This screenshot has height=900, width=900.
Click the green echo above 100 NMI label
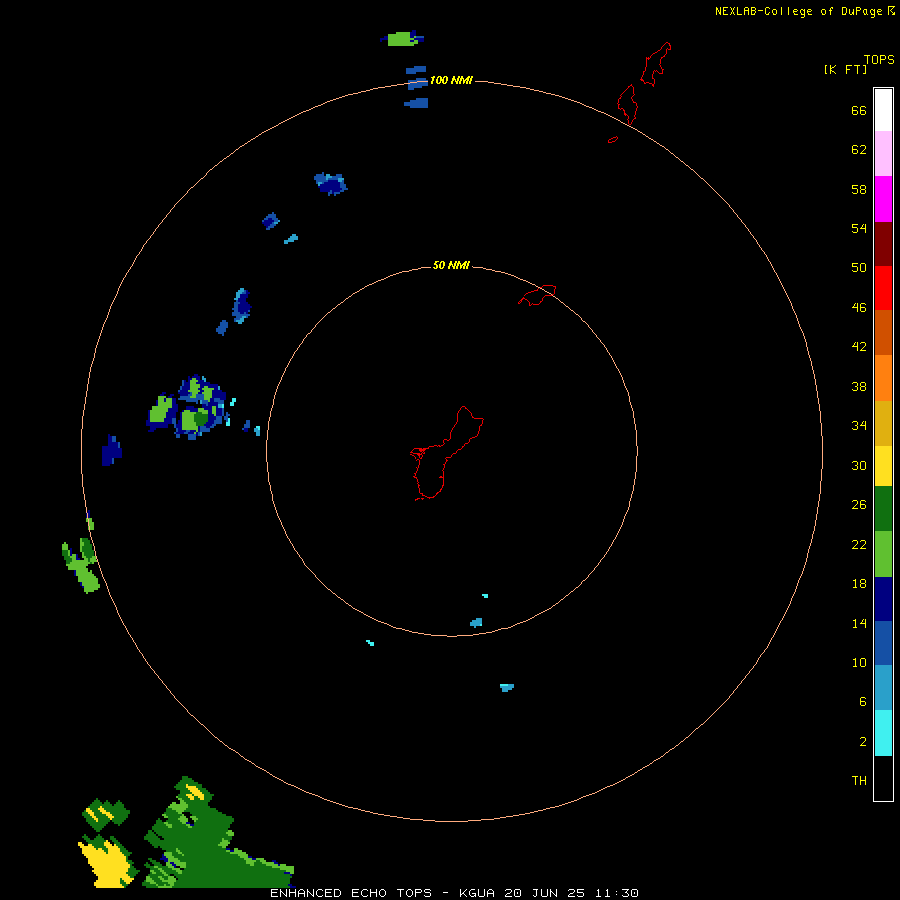(x=402, y=39)
